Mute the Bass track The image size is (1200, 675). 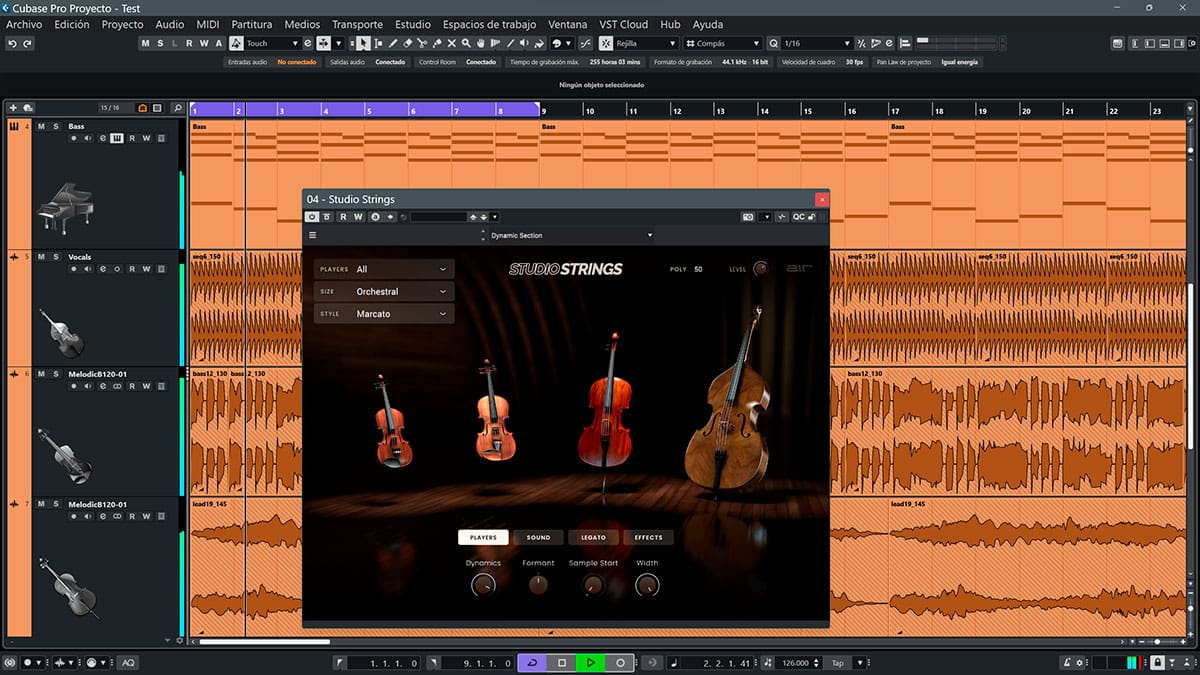point(41,127)
